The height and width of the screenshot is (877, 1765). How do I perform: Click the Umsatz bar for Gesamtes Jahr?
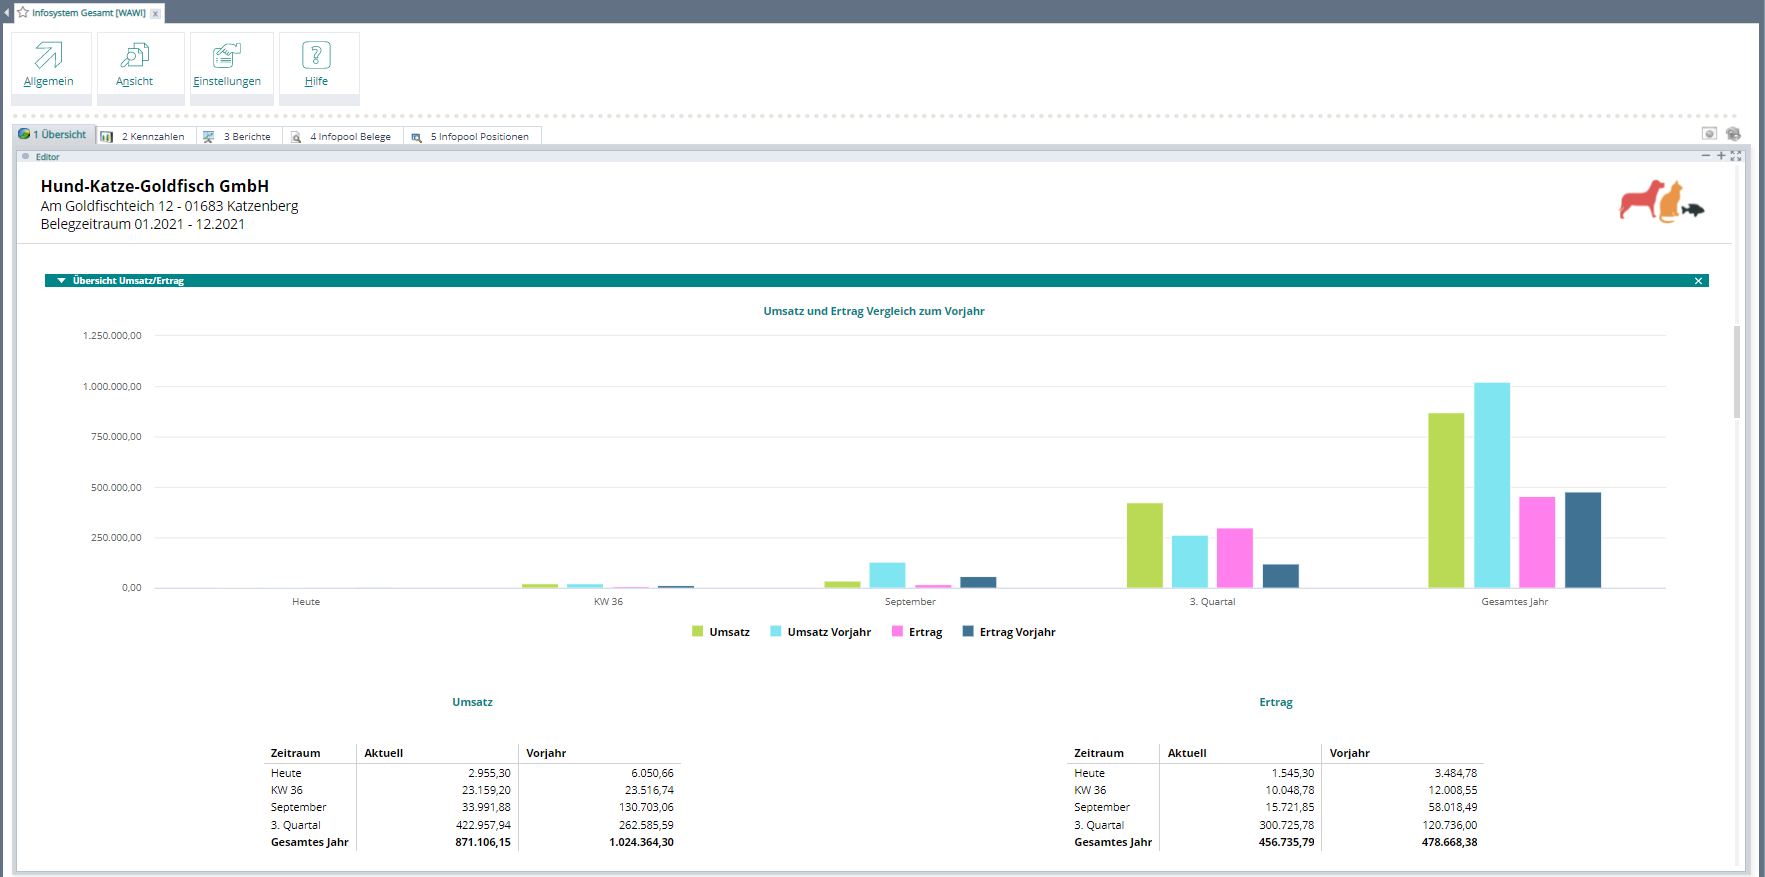click(1446, 500)
